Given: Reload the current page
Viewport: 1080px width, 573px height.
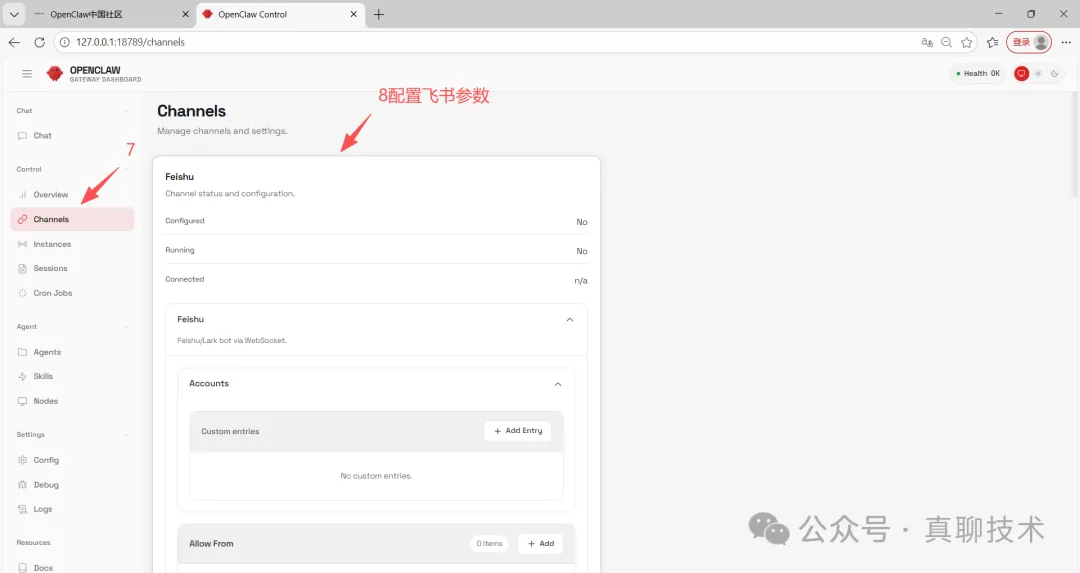Looking at the screenshot, I should 40,42.
